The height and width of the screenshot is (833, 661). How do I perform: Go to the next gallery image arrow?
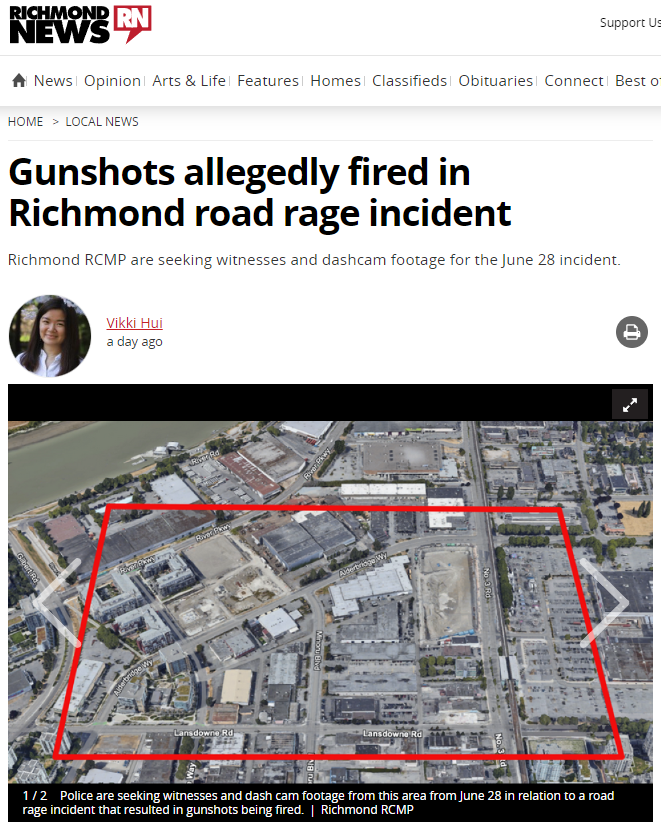(x=604, y=602)
